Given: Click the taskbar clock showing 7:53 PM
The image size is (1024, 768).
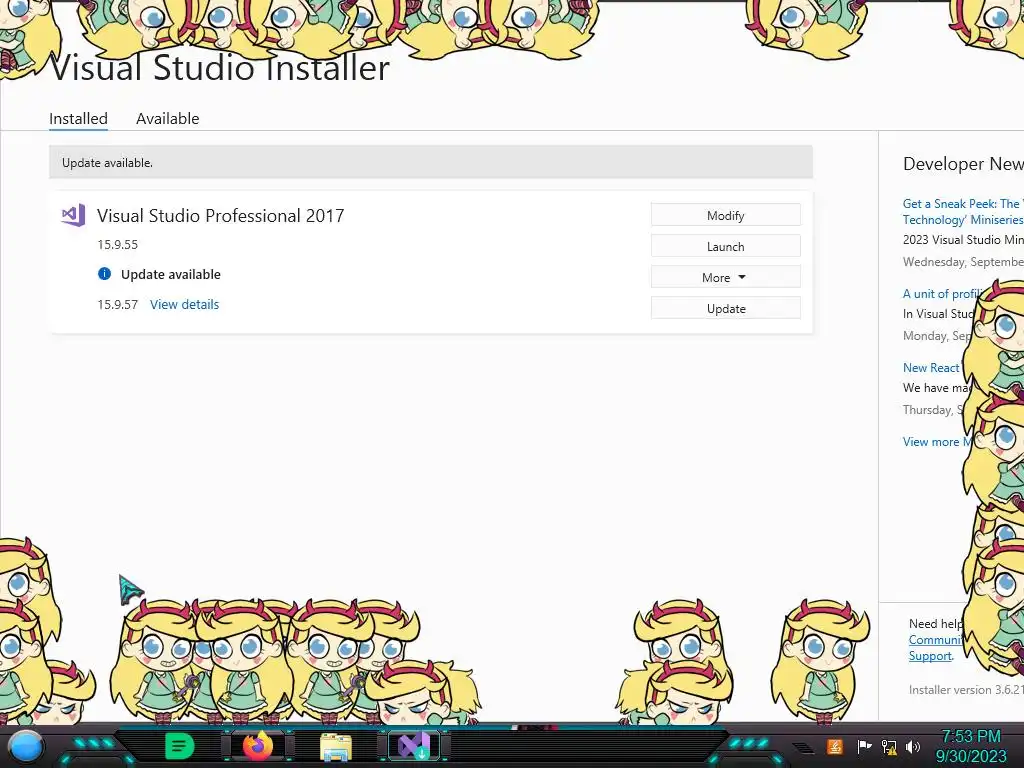Looking at the screenshot, I should click(970, 746).
